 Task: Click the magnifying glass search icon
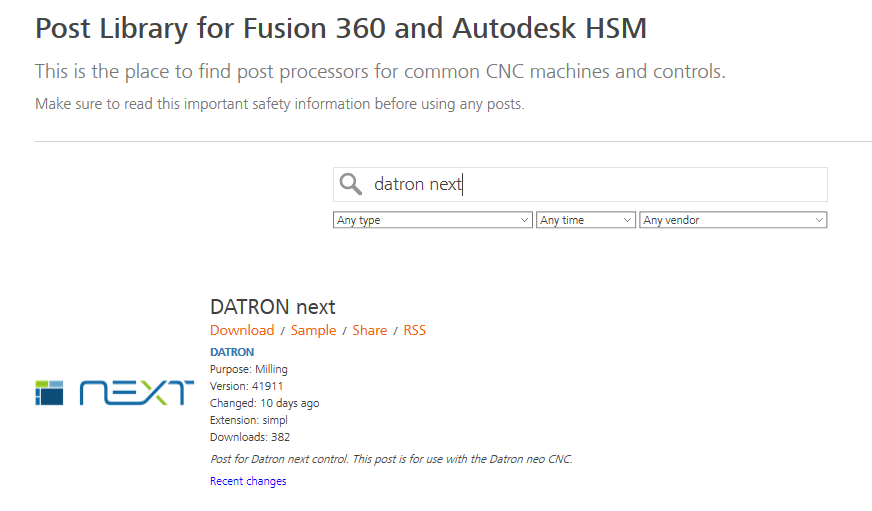(x=350, y=184)
